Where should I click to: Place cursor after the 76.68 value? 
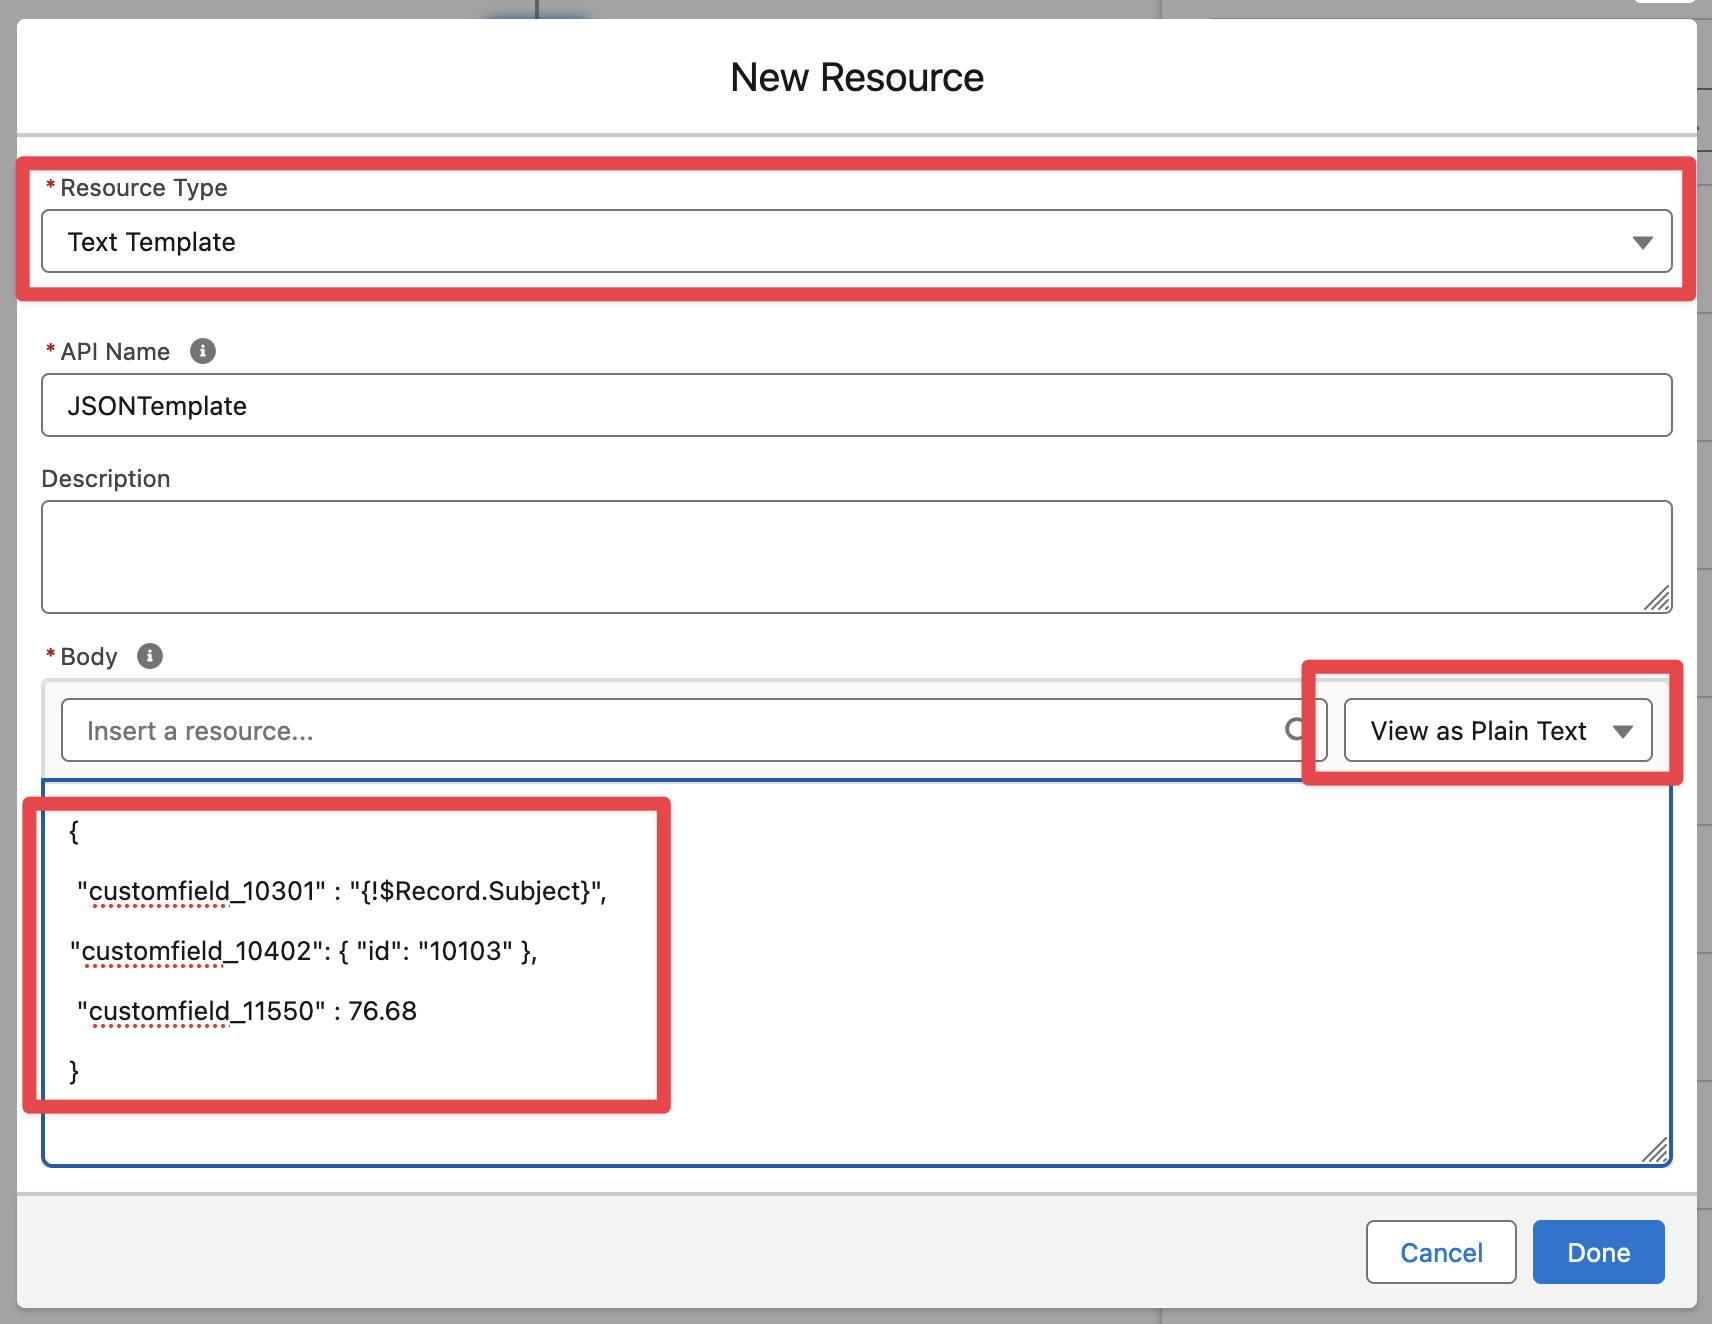[x=418, y=1011]
